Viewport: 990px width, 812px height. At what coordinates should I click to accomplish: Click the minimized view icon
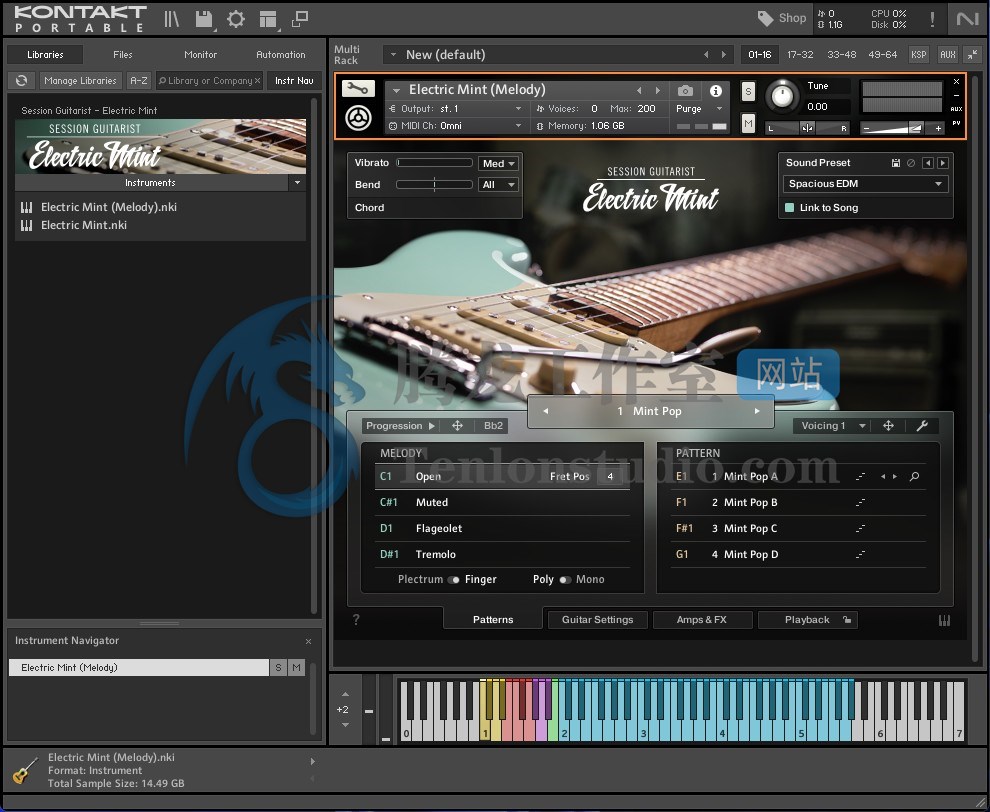(300, 19)
